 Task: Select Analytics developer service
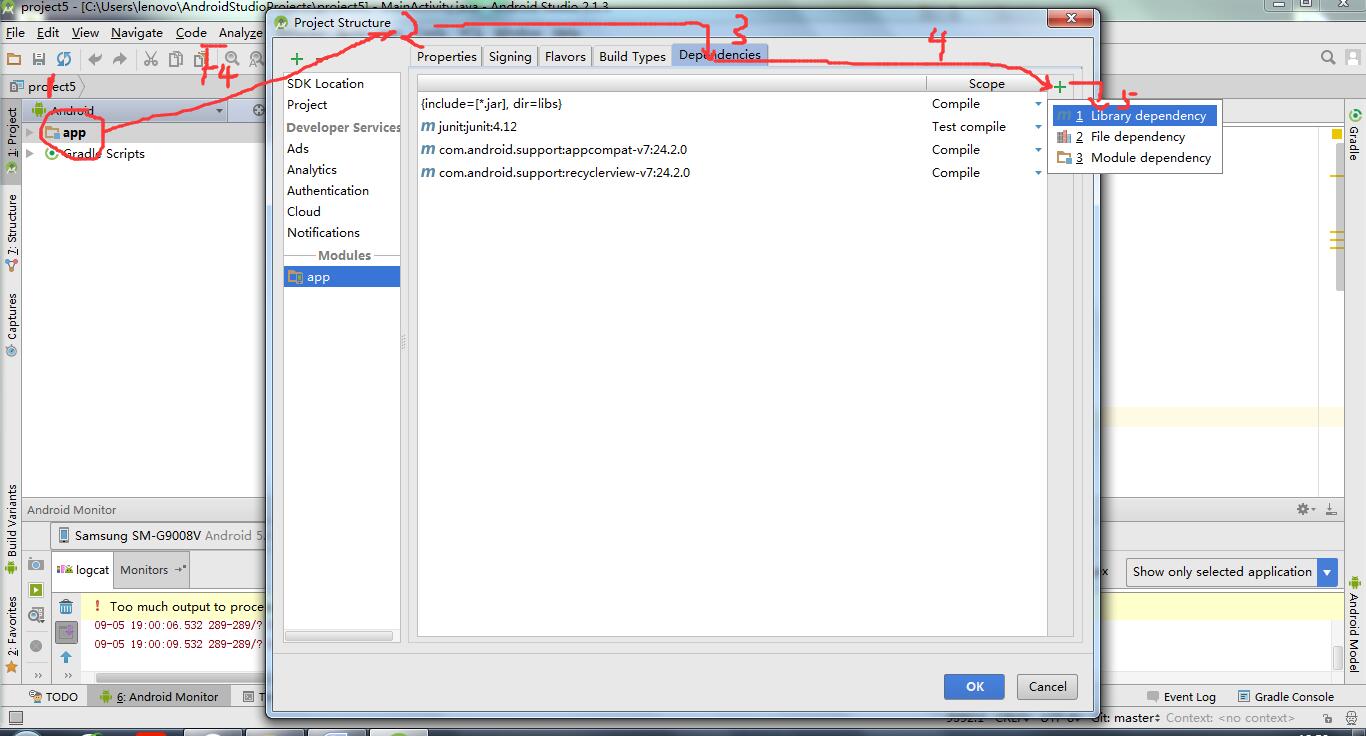(x=312, y=170)
